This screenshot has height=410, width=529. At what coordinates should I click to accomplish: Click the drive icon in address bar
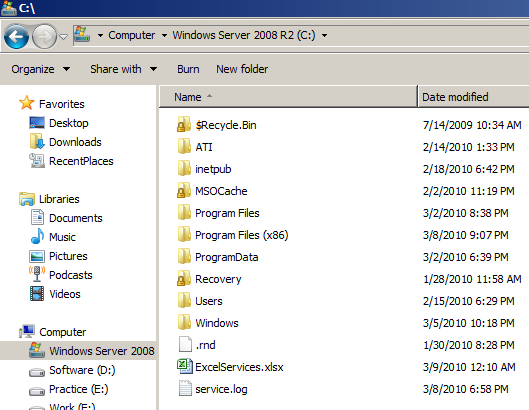(82, 34)
